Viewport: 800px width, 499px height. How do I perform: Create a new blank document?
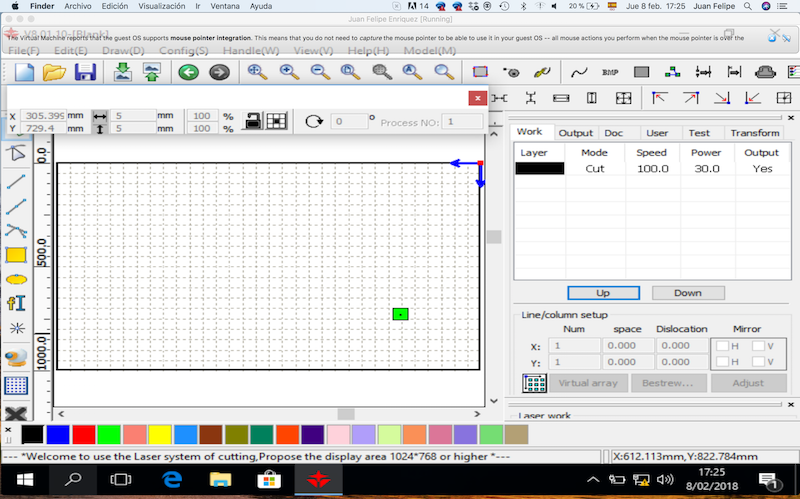24,72
